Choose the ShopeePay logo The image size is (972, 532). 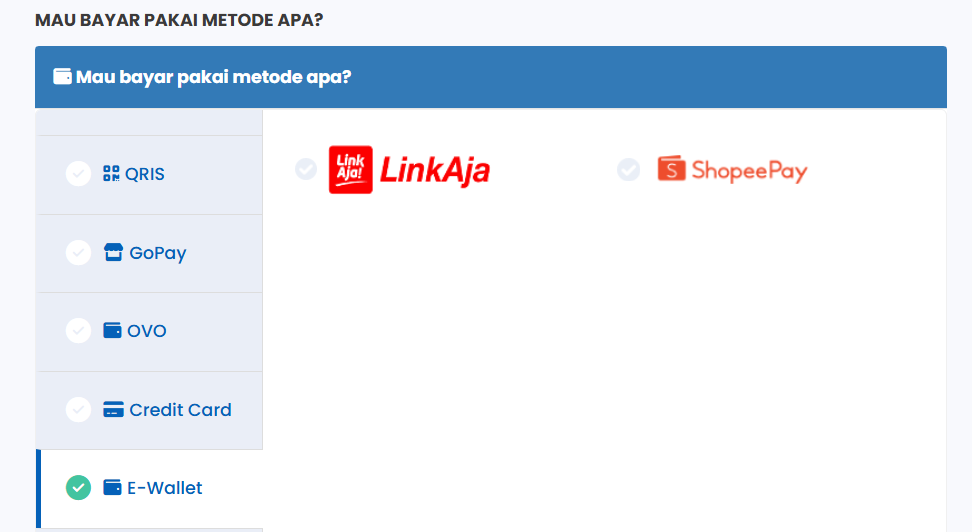coord(732,170)
